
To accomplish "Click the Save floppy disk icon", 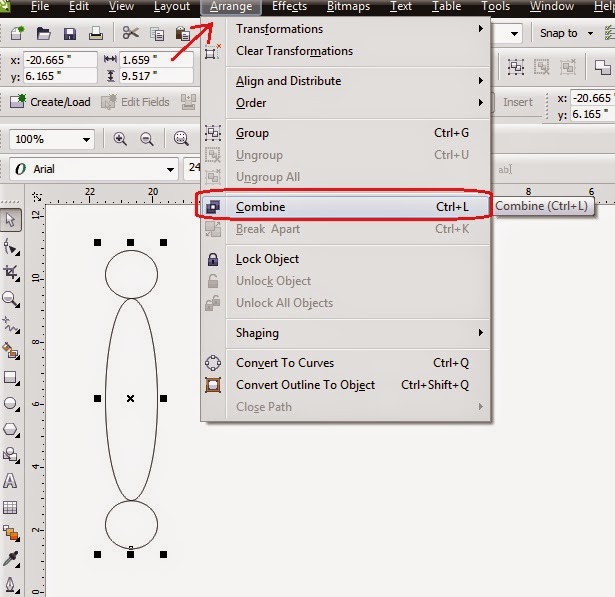I will pyautogui.click(x=70, y=34).
